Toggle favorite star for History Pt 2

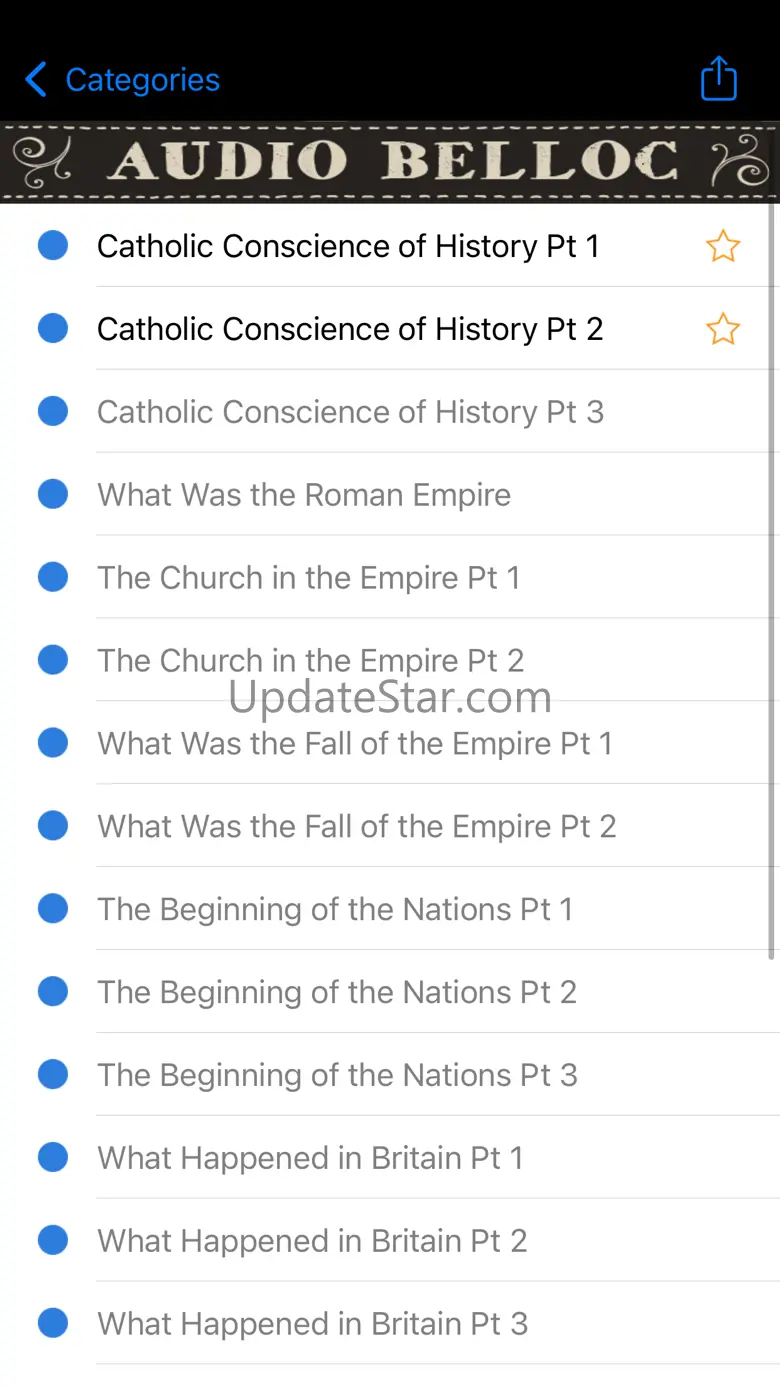click(x=723, y=329)
